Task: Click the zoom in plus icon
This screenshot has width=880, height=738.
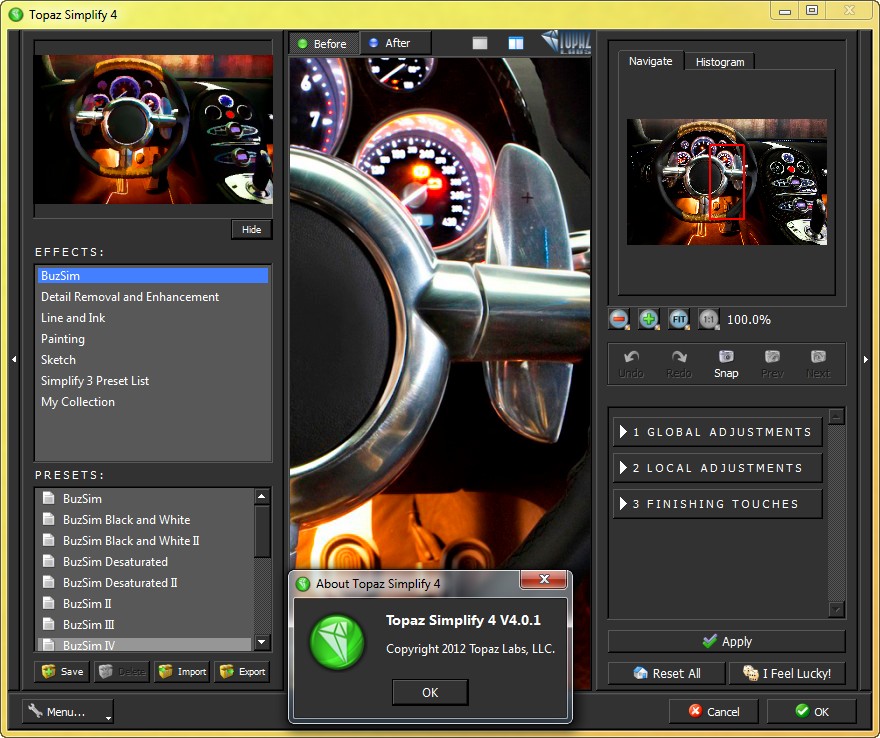Action: click(x=649, y=319)
